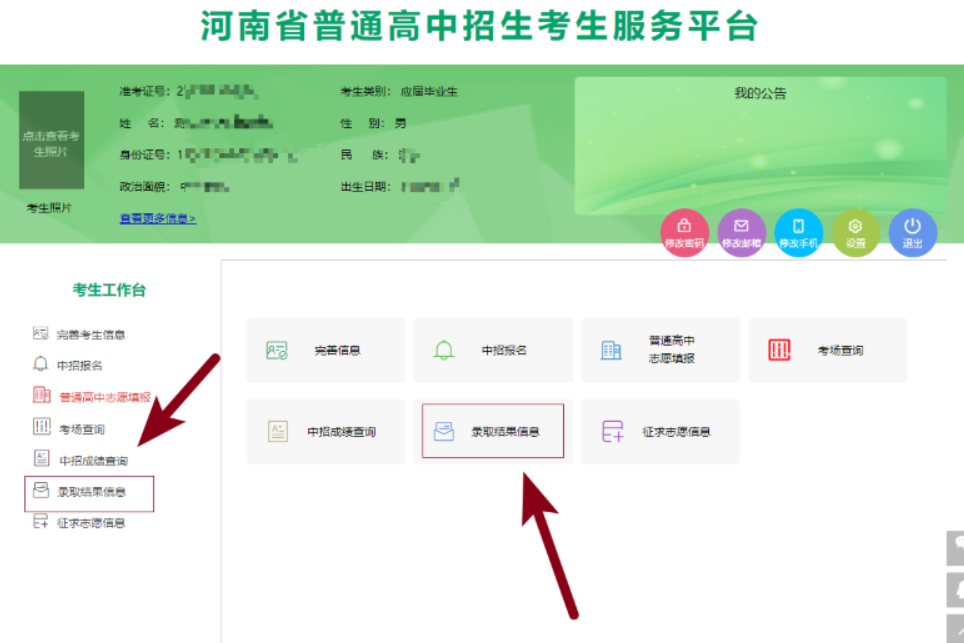The image size is (964, 643).
Task: Click the red 修改密码 lock icon
Action: (x=684, y=232)
